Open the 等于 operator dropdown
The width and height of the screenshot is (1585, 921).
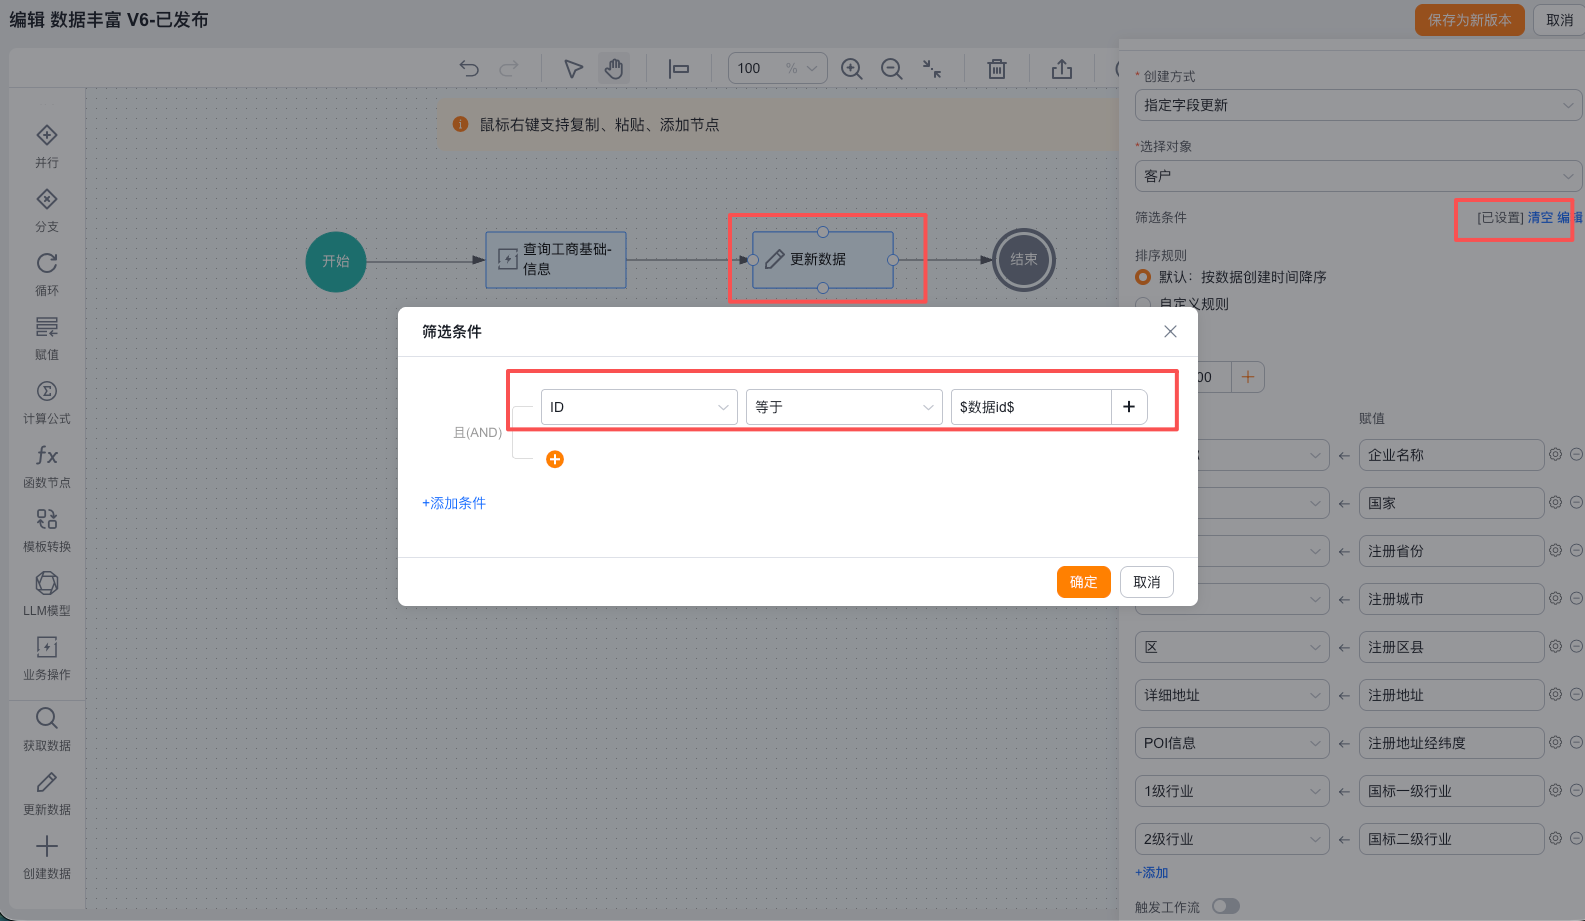(844, 407)
